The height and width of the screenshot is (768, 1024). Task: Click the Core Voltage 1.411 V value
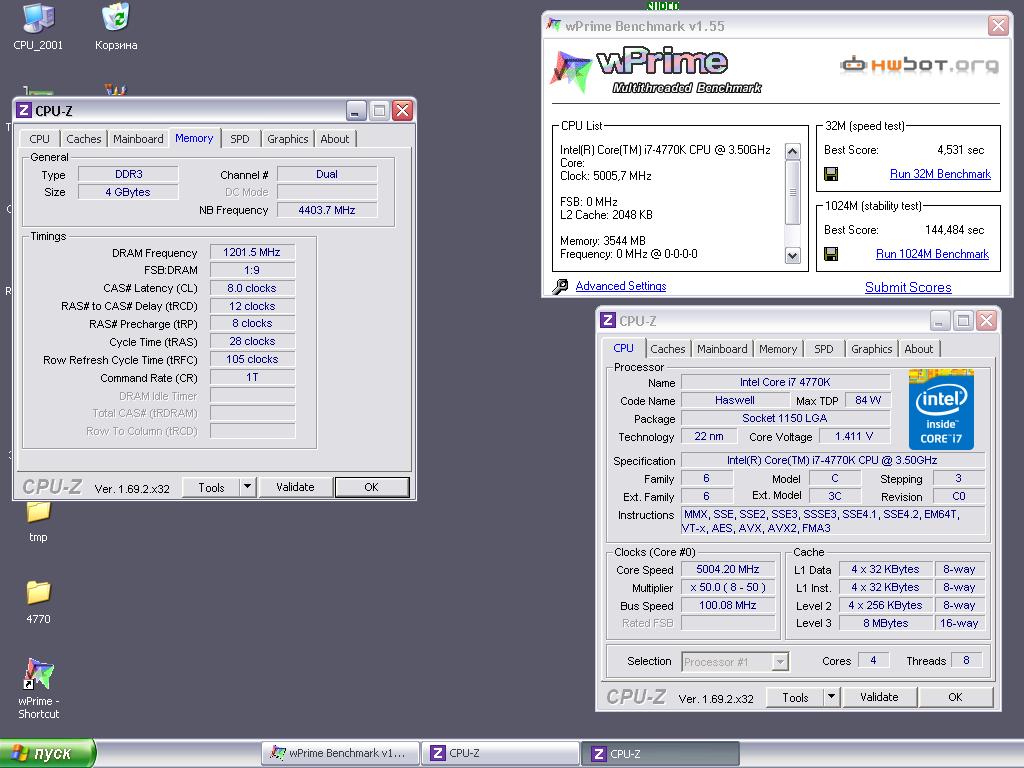click(854, 436)
